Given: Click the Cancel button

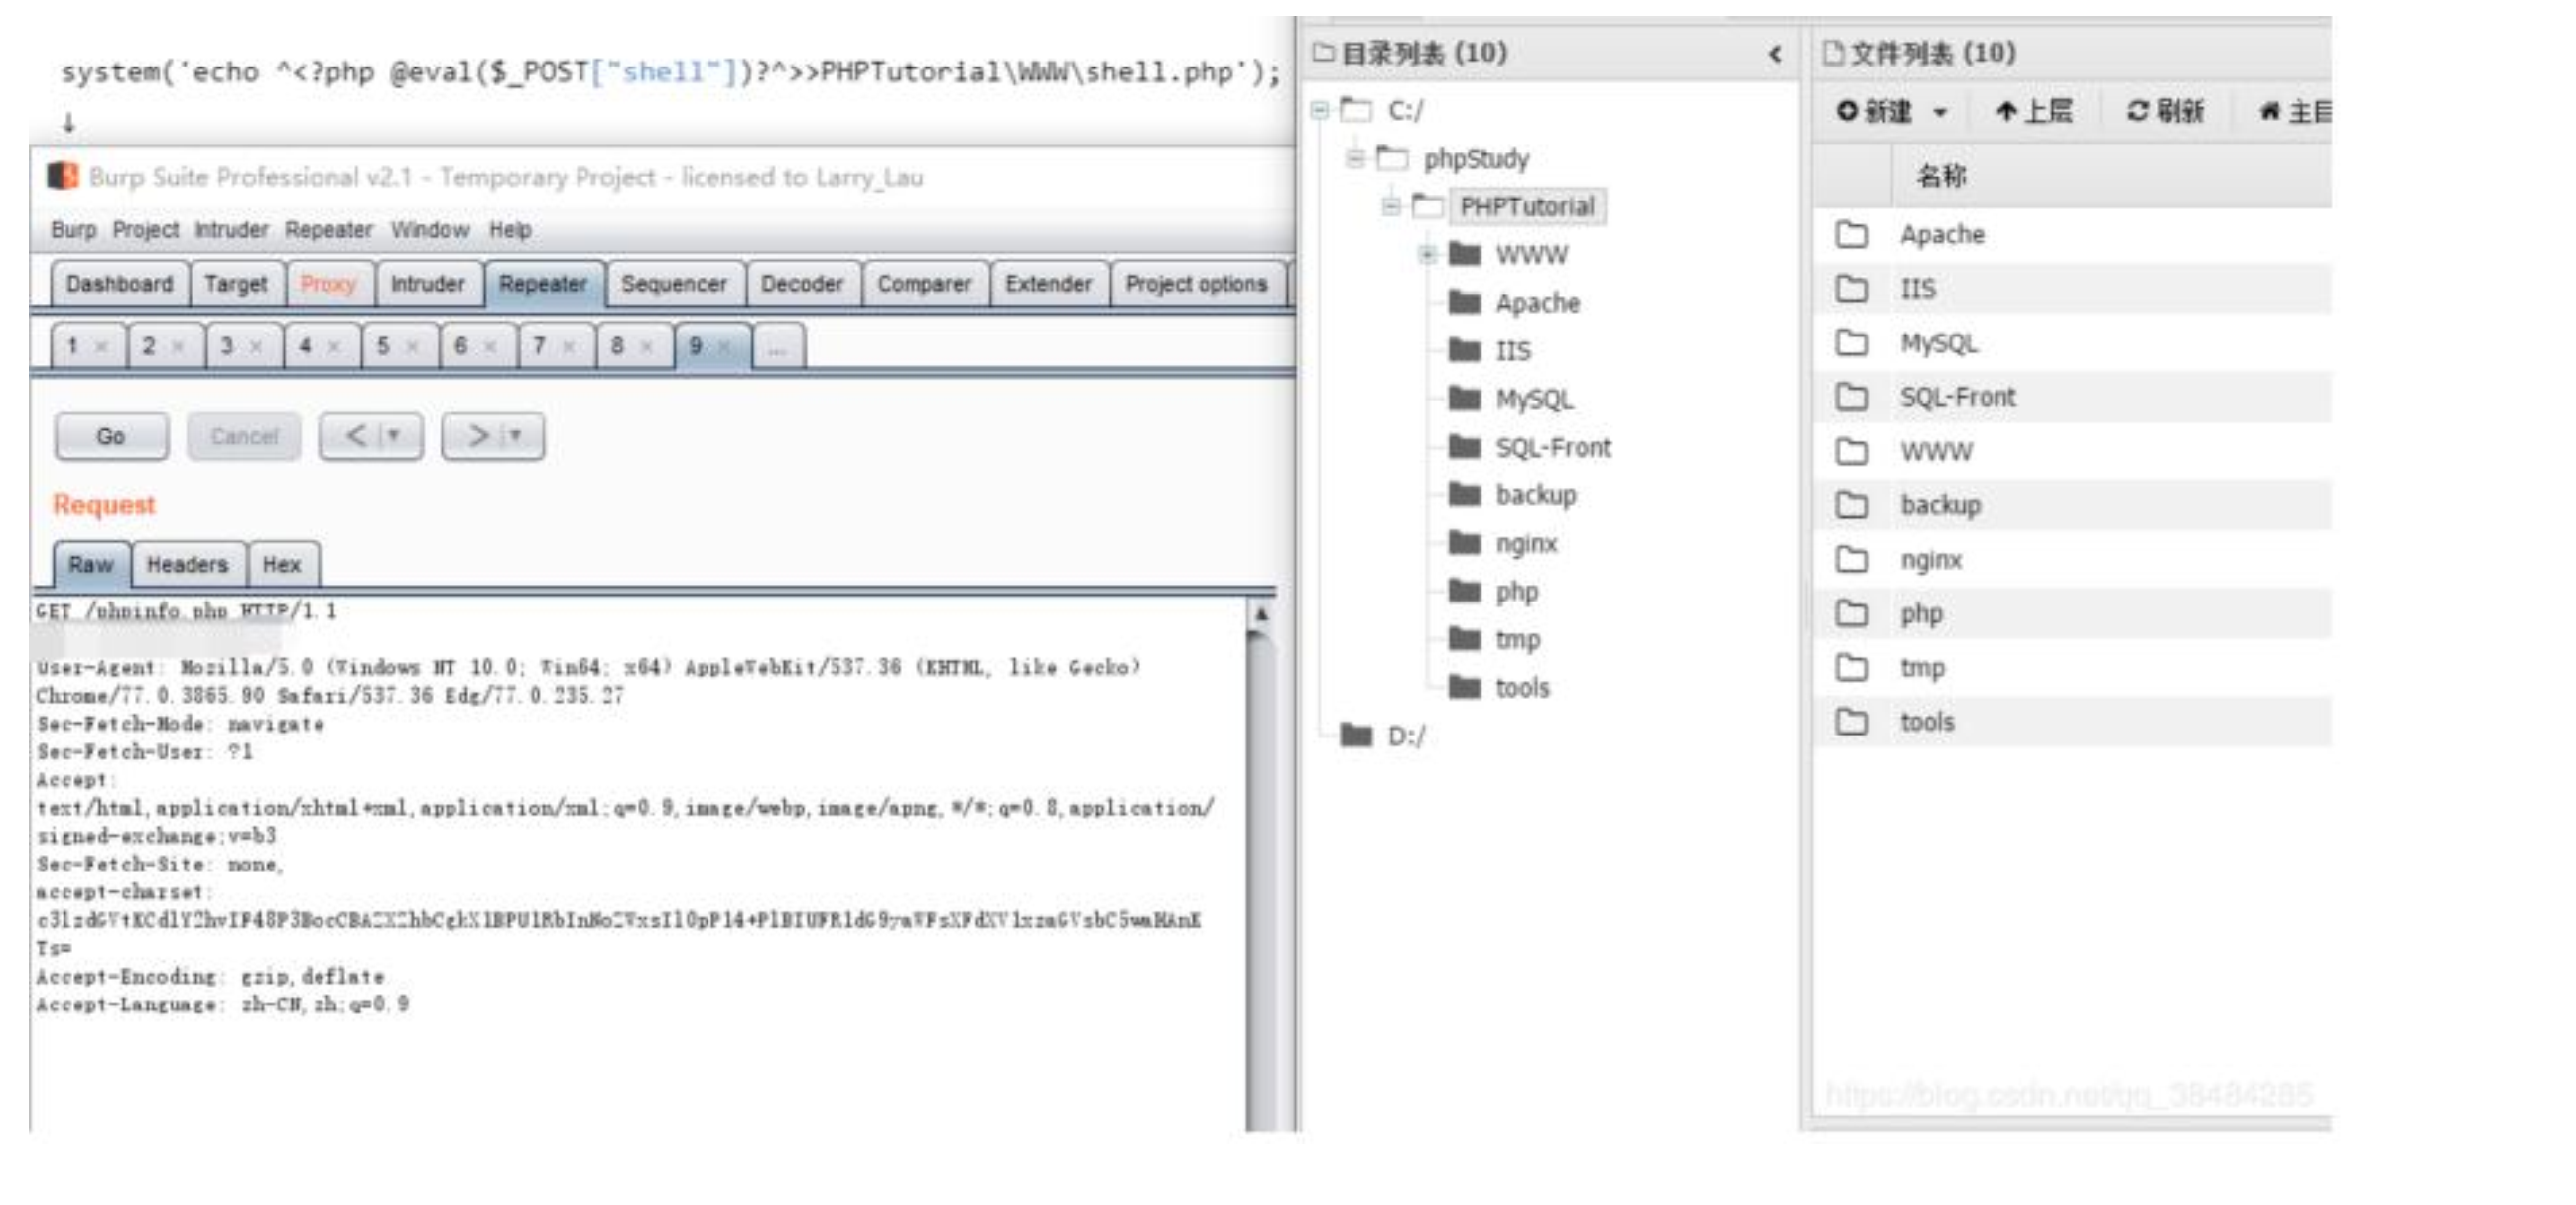Looking at the screenshot, I should tap(244, 436).
